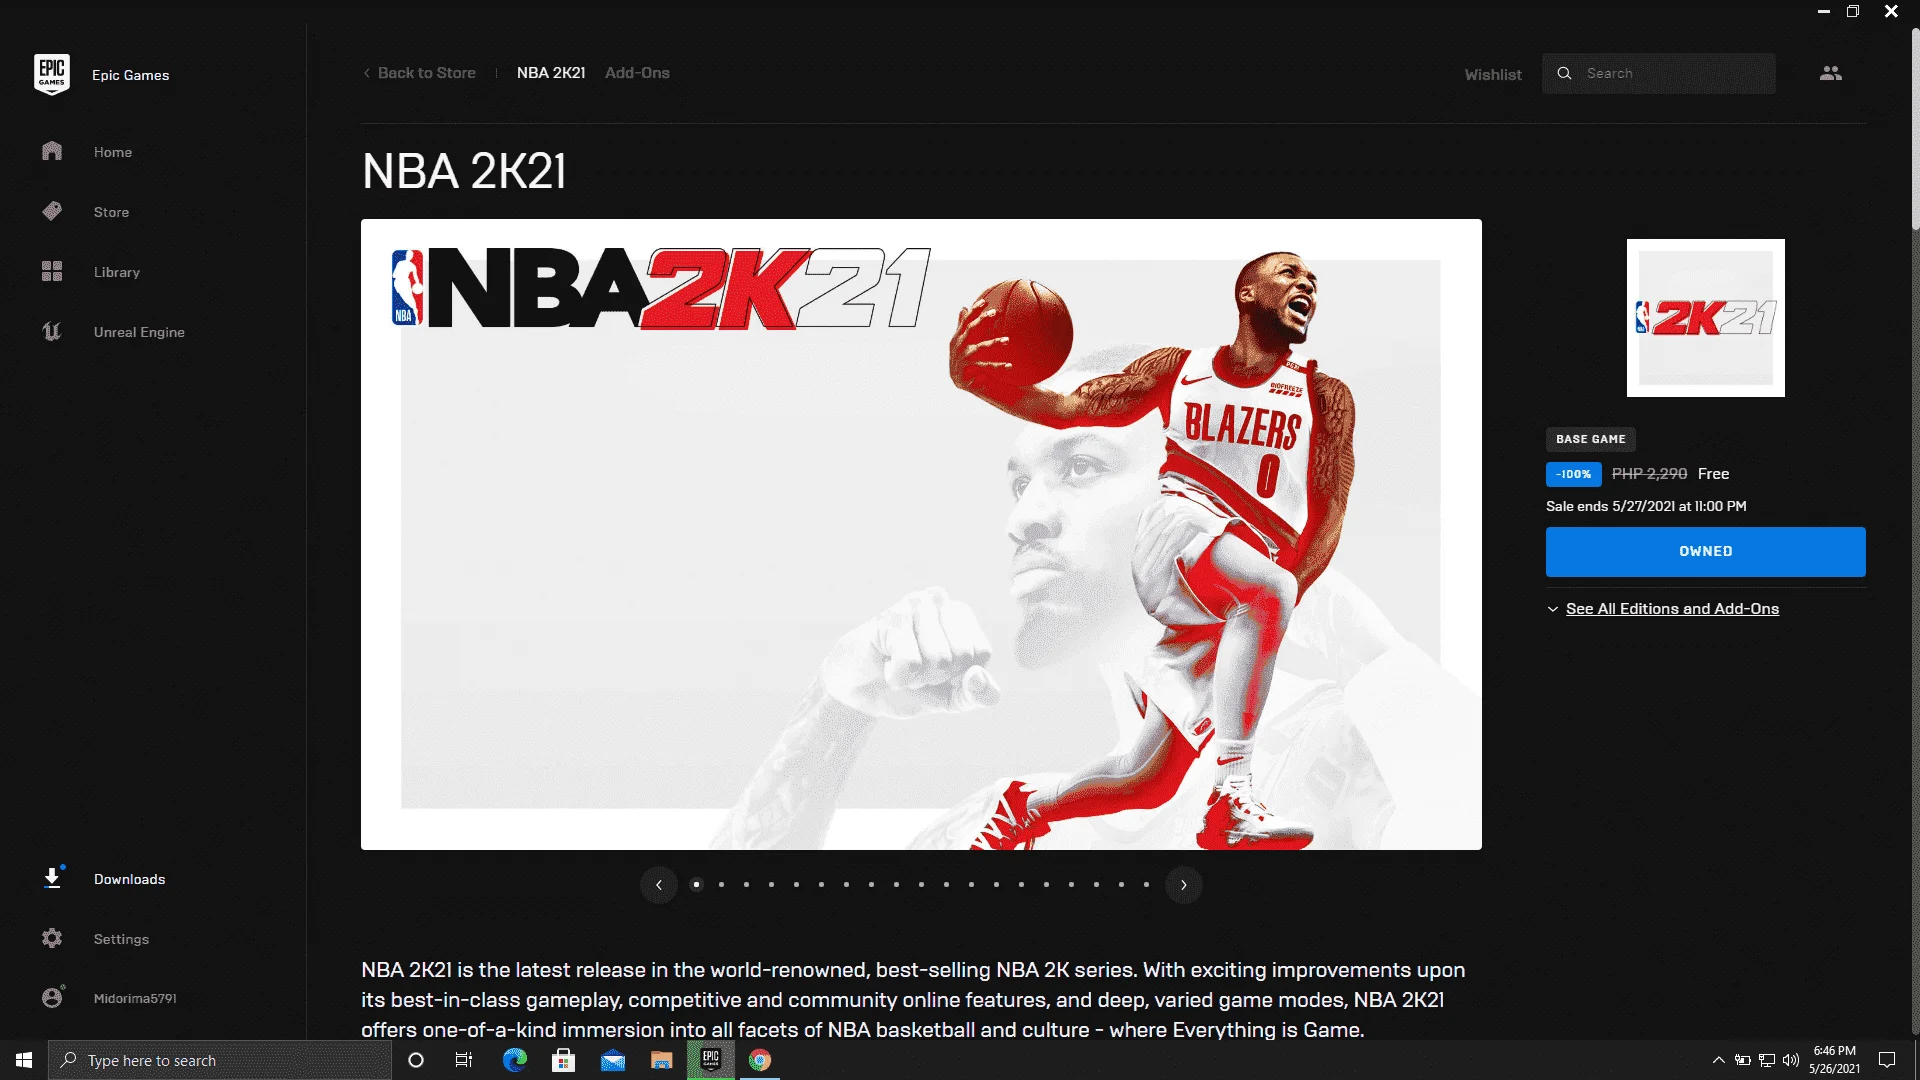Open the Windows Start button
The width and height of the screenshot is (1920, 1080).
point(24,1060)
